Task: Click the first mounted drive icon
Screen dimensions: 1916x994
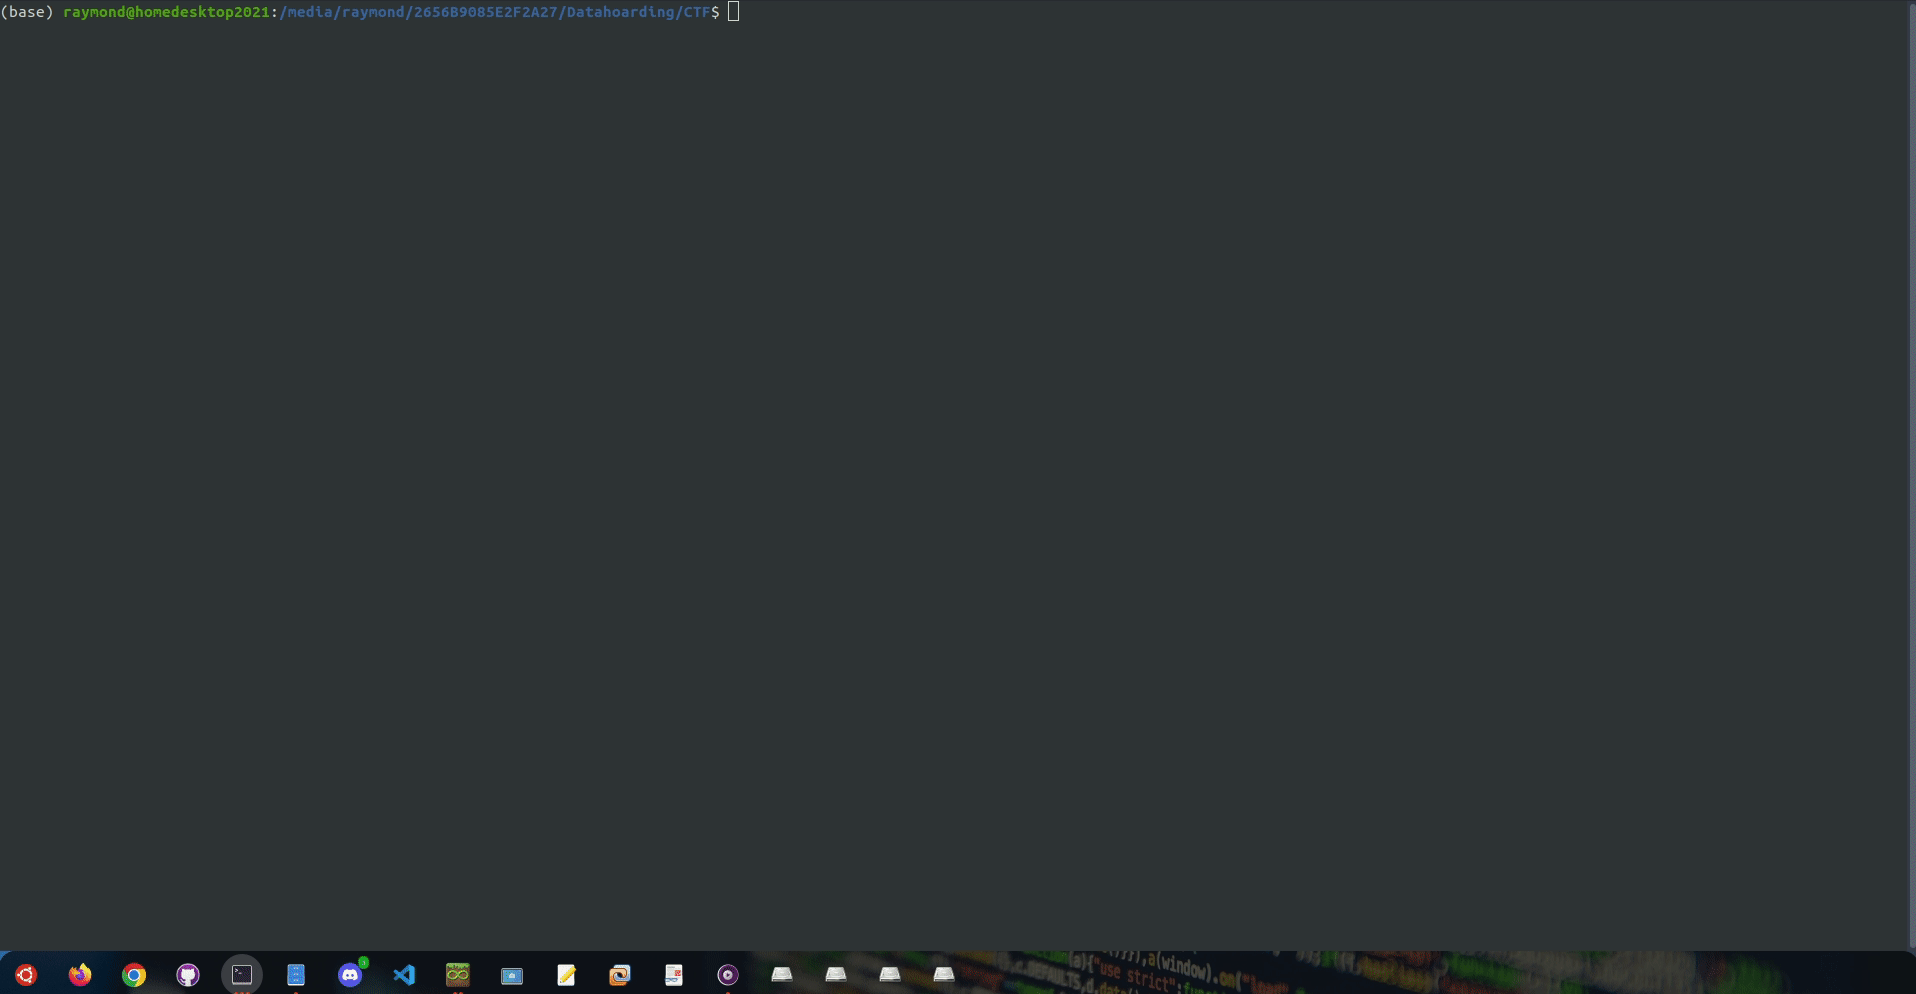Action: [782, 975]
